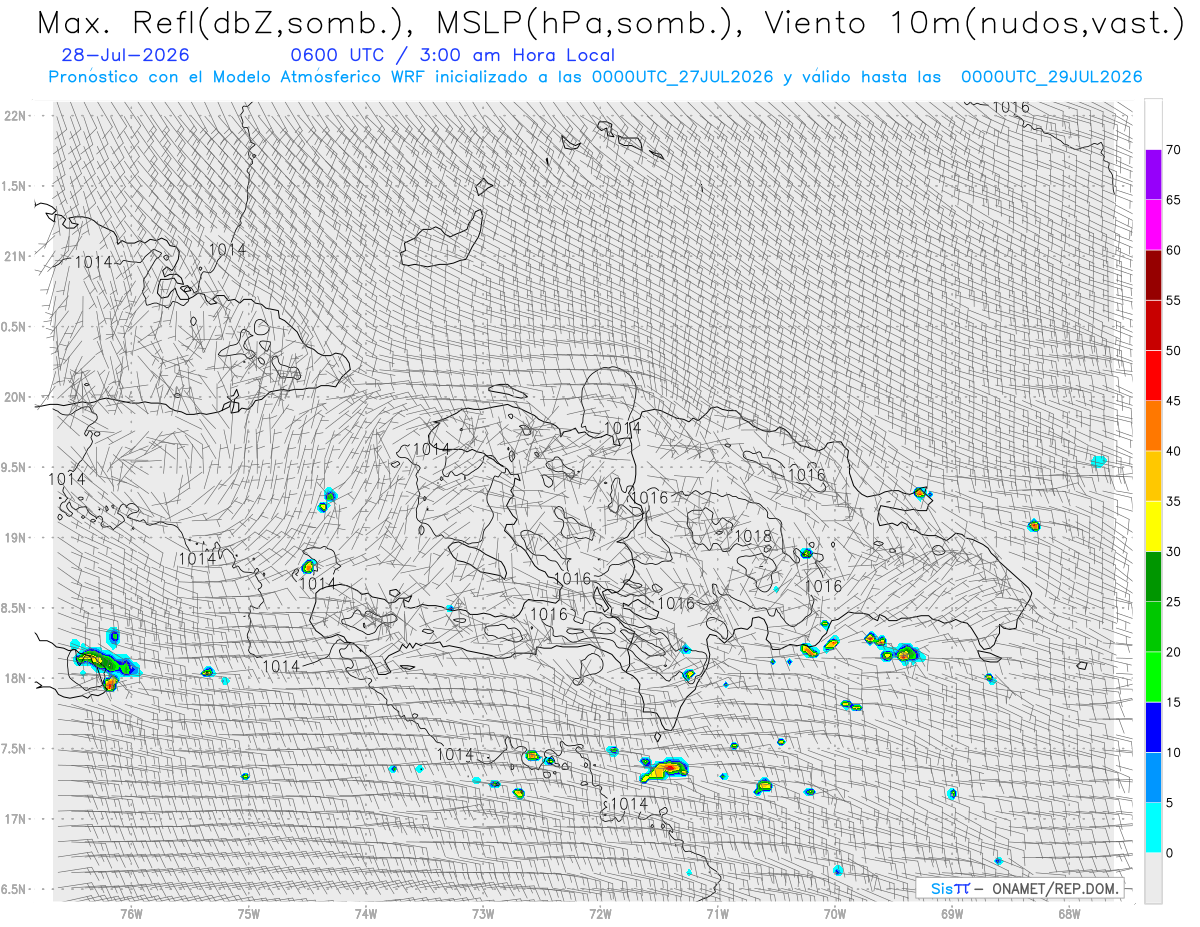Click the '0600 UTC / 3:00 am Hora Local' time
Screen dimensions: 1200x927
click(453, 55)
